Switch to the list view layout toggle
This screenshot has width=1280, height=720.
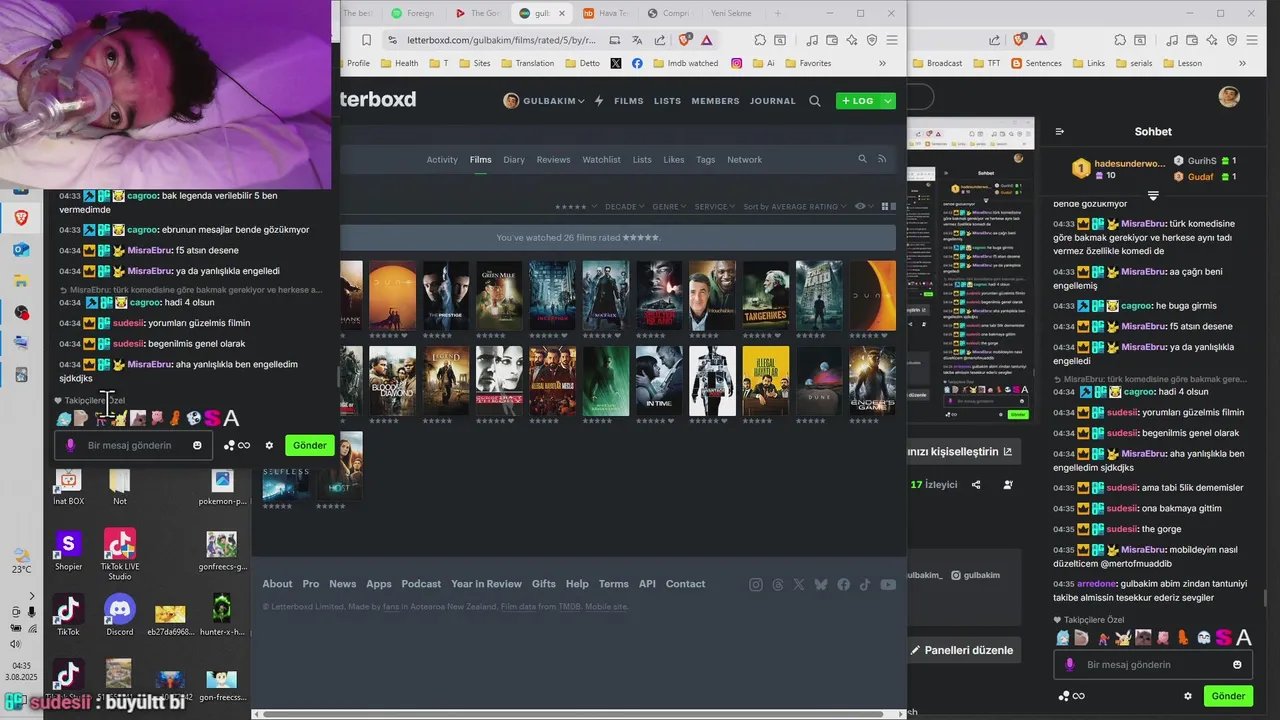tap(895, 206)
